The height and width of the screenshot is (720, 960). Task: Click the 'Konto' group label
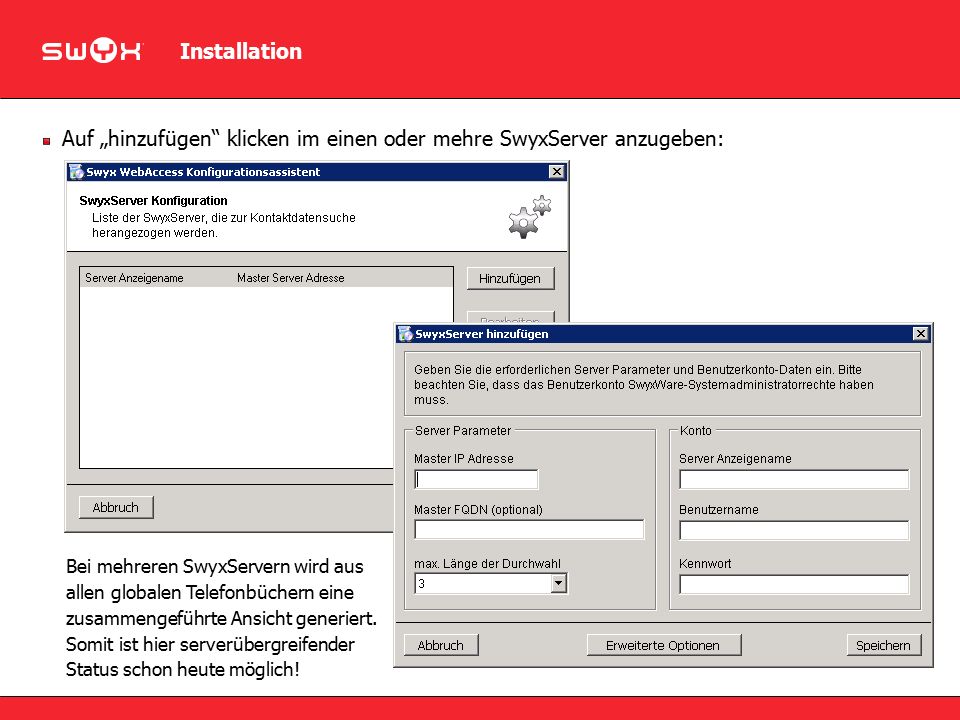coord(696,430)
